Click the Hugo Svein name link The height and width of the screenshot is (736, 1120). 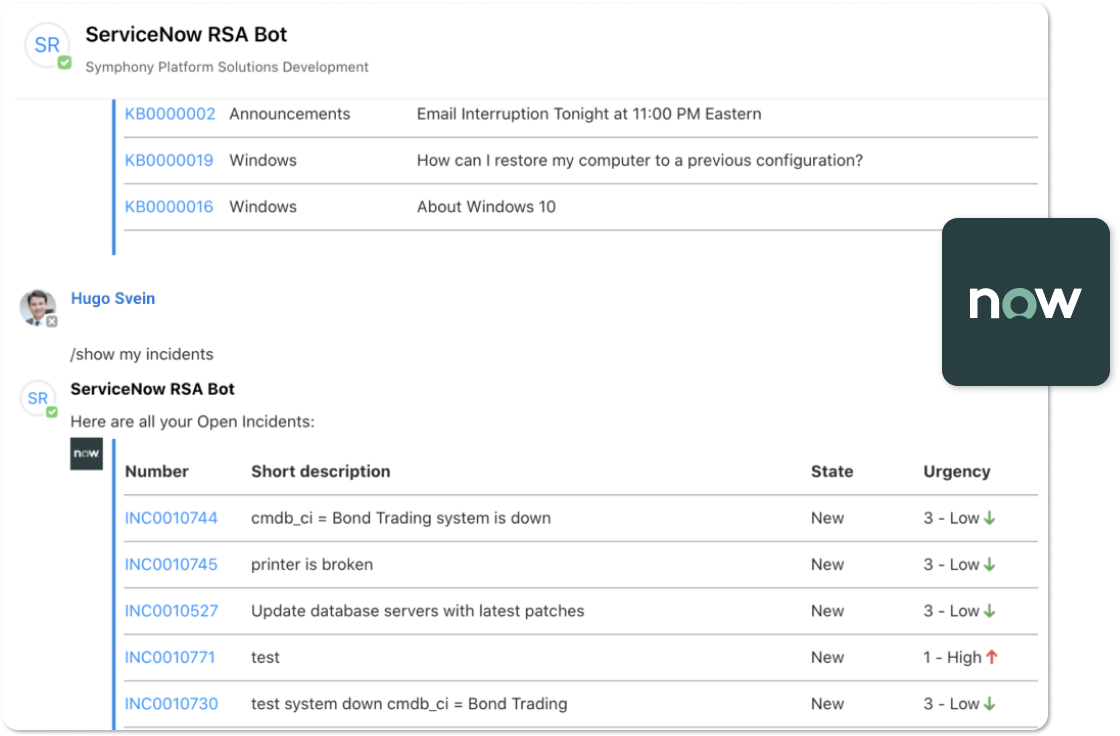113,298
